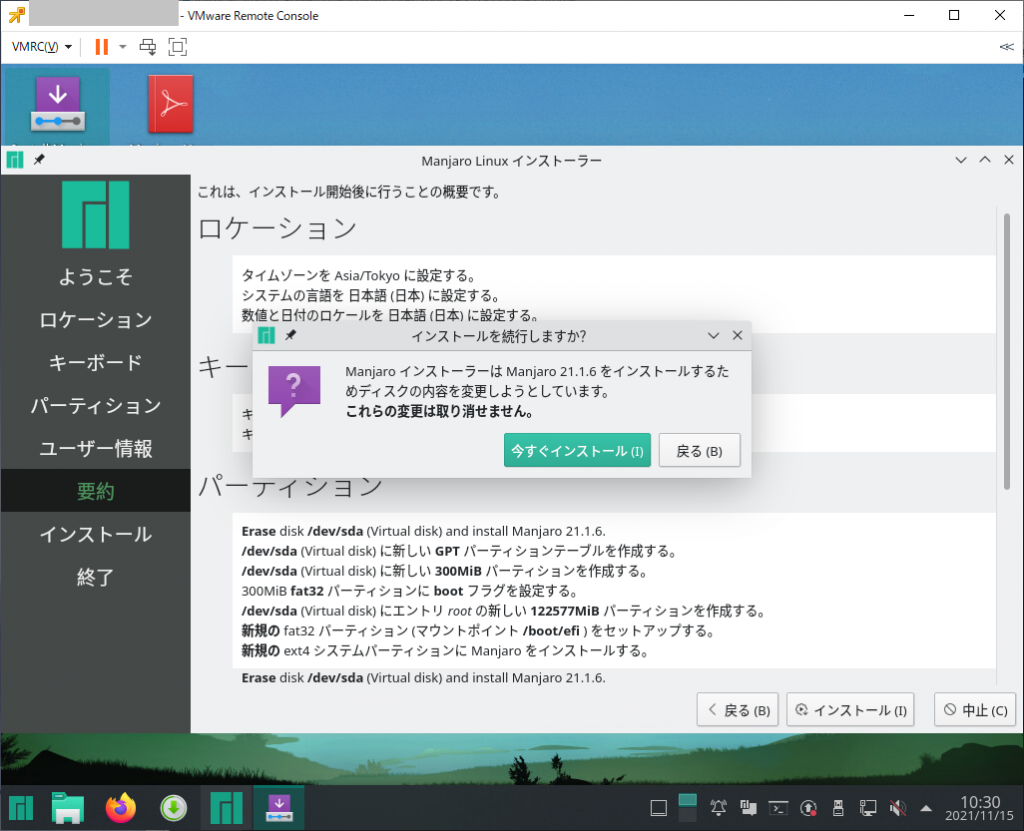Switch to the second virtual desktop in the pager
The height and width of the screenshot is (831, 1024).
(x=688, y=816)
